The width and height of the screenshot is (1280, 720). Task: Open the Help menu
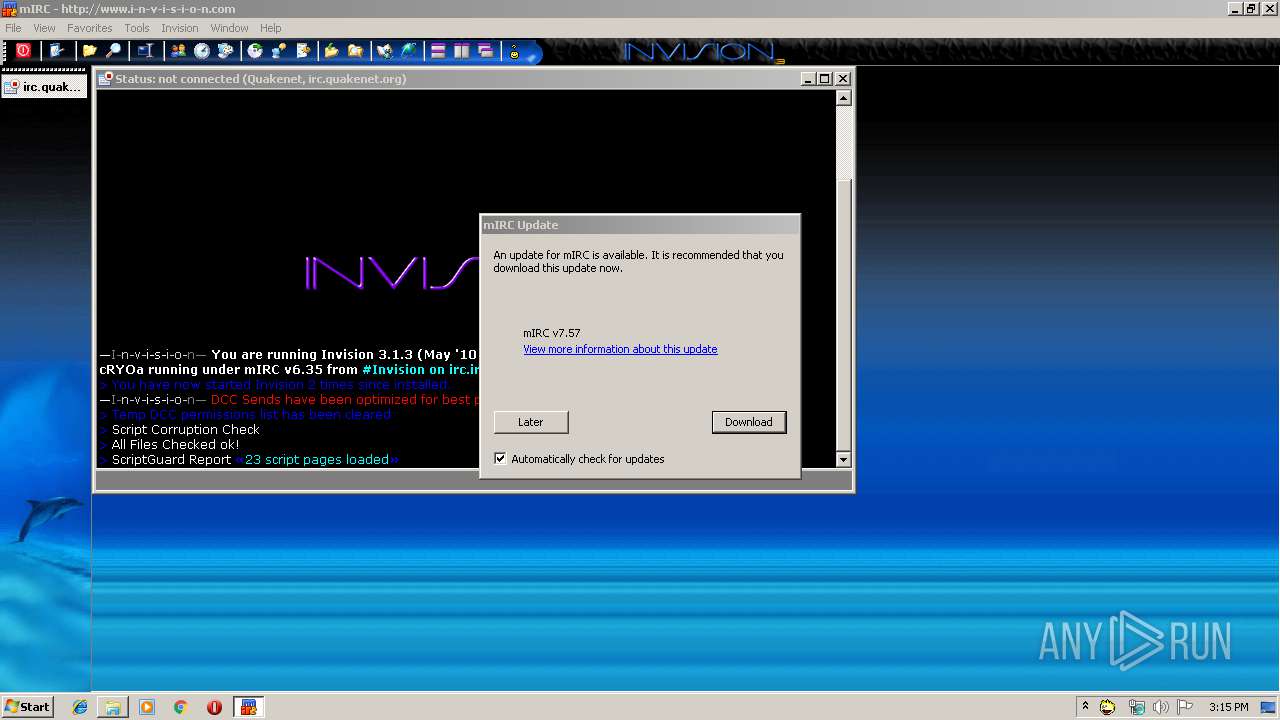click(271, 28)
